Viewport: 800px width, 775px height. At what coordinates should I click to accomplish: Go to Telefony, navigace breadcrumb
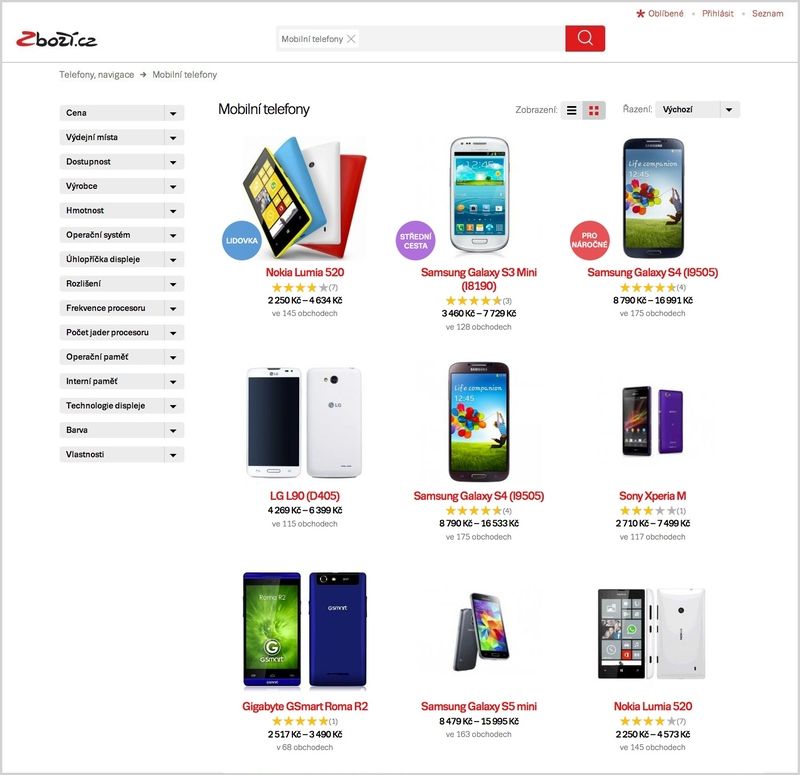(96, 74)
